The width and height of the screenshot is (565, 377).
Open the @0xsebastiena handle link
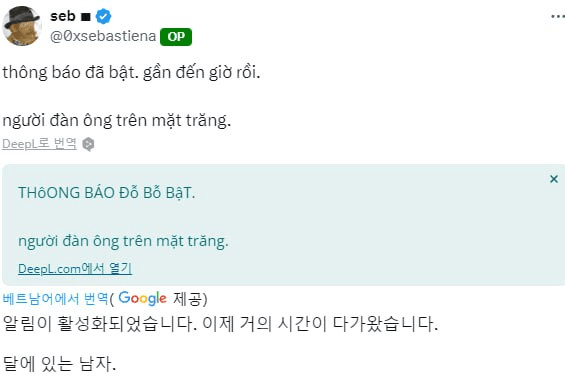tap(103, 36)
